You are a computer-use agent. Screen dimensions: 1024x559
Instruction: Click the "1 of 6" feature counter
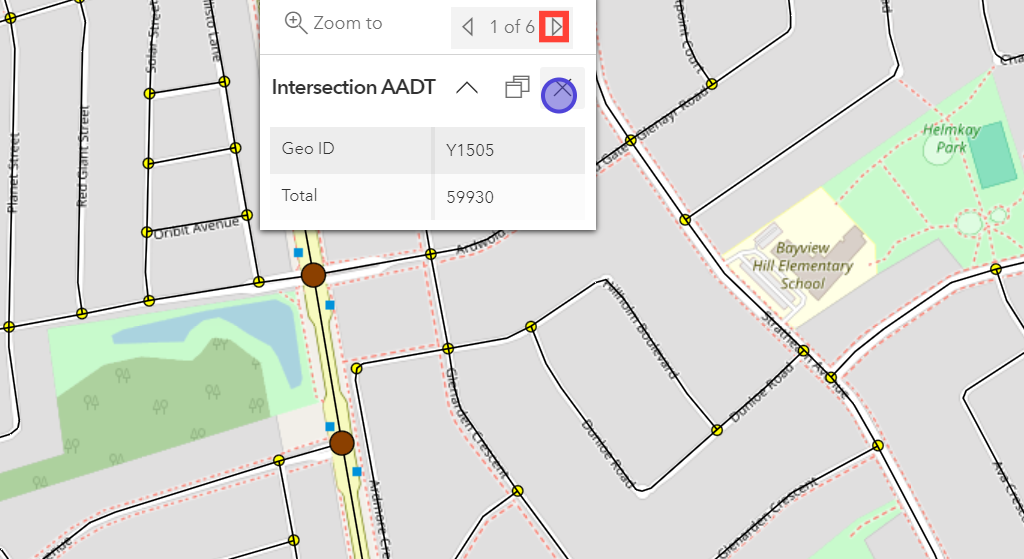(511, 27)
